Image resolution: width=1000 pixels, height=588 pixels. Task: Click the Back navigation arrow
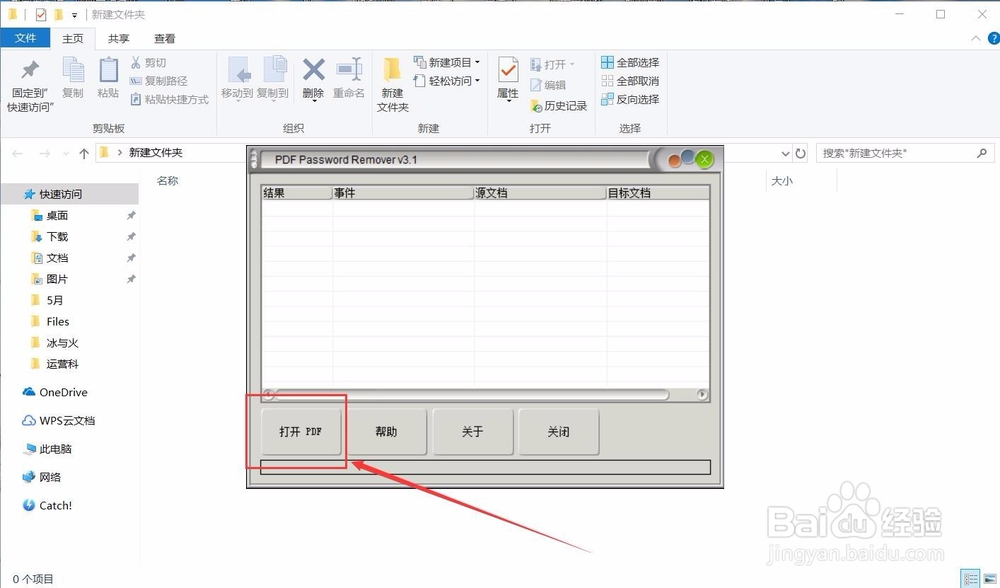point(18,154)
